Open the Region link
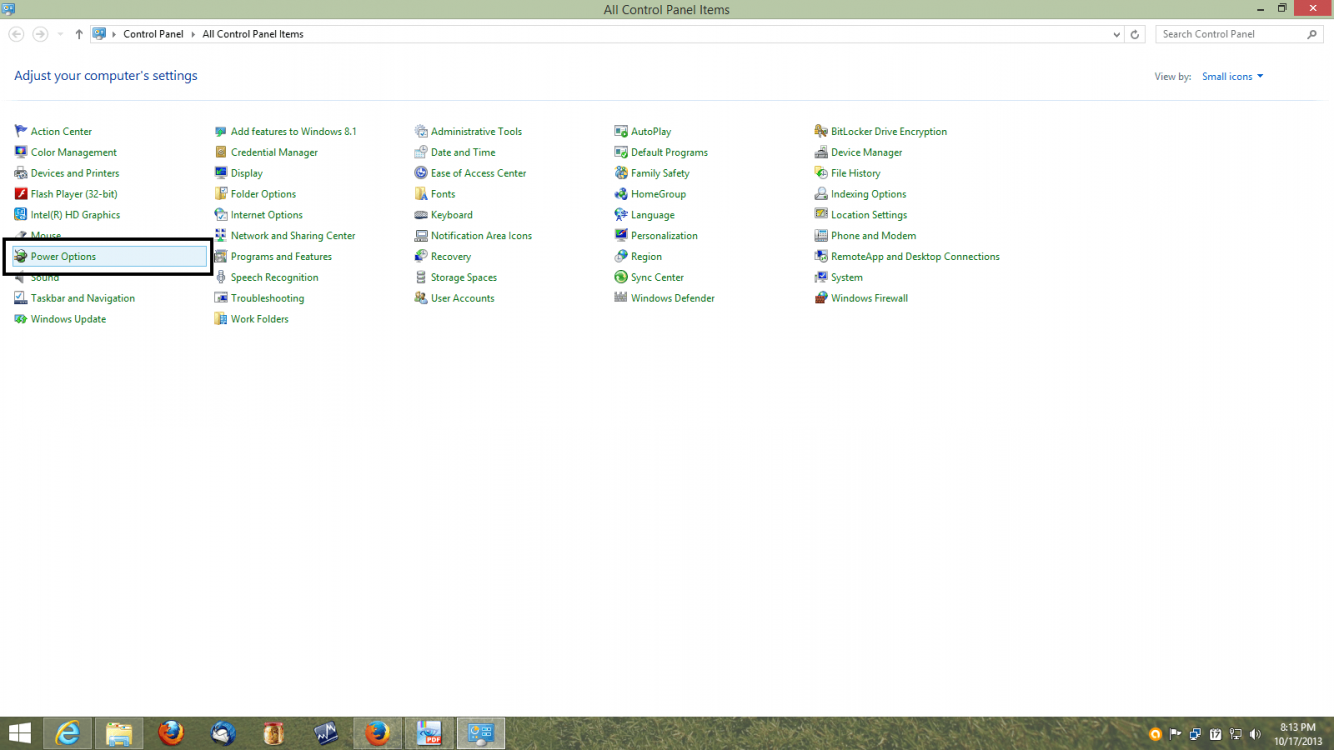This screenshot has width=1334, height=750. (646, 257)
